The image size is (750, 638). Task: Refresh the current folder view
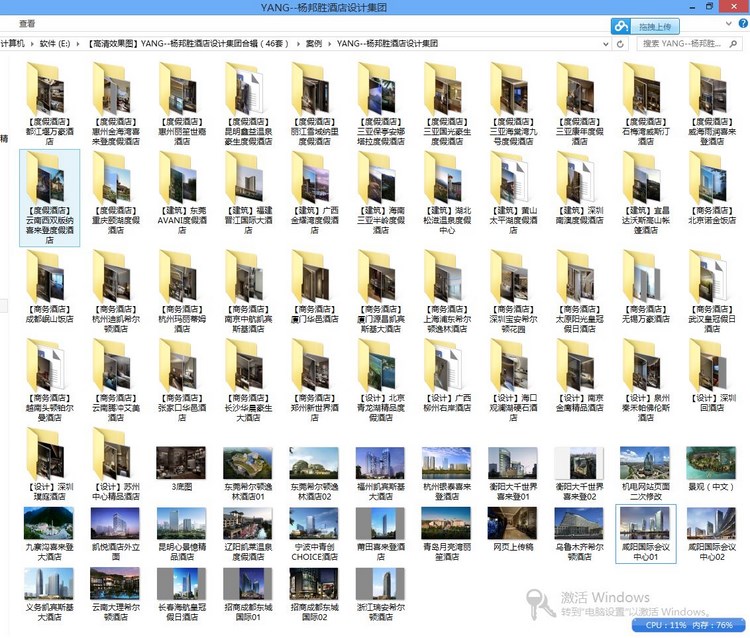[620, 44]
